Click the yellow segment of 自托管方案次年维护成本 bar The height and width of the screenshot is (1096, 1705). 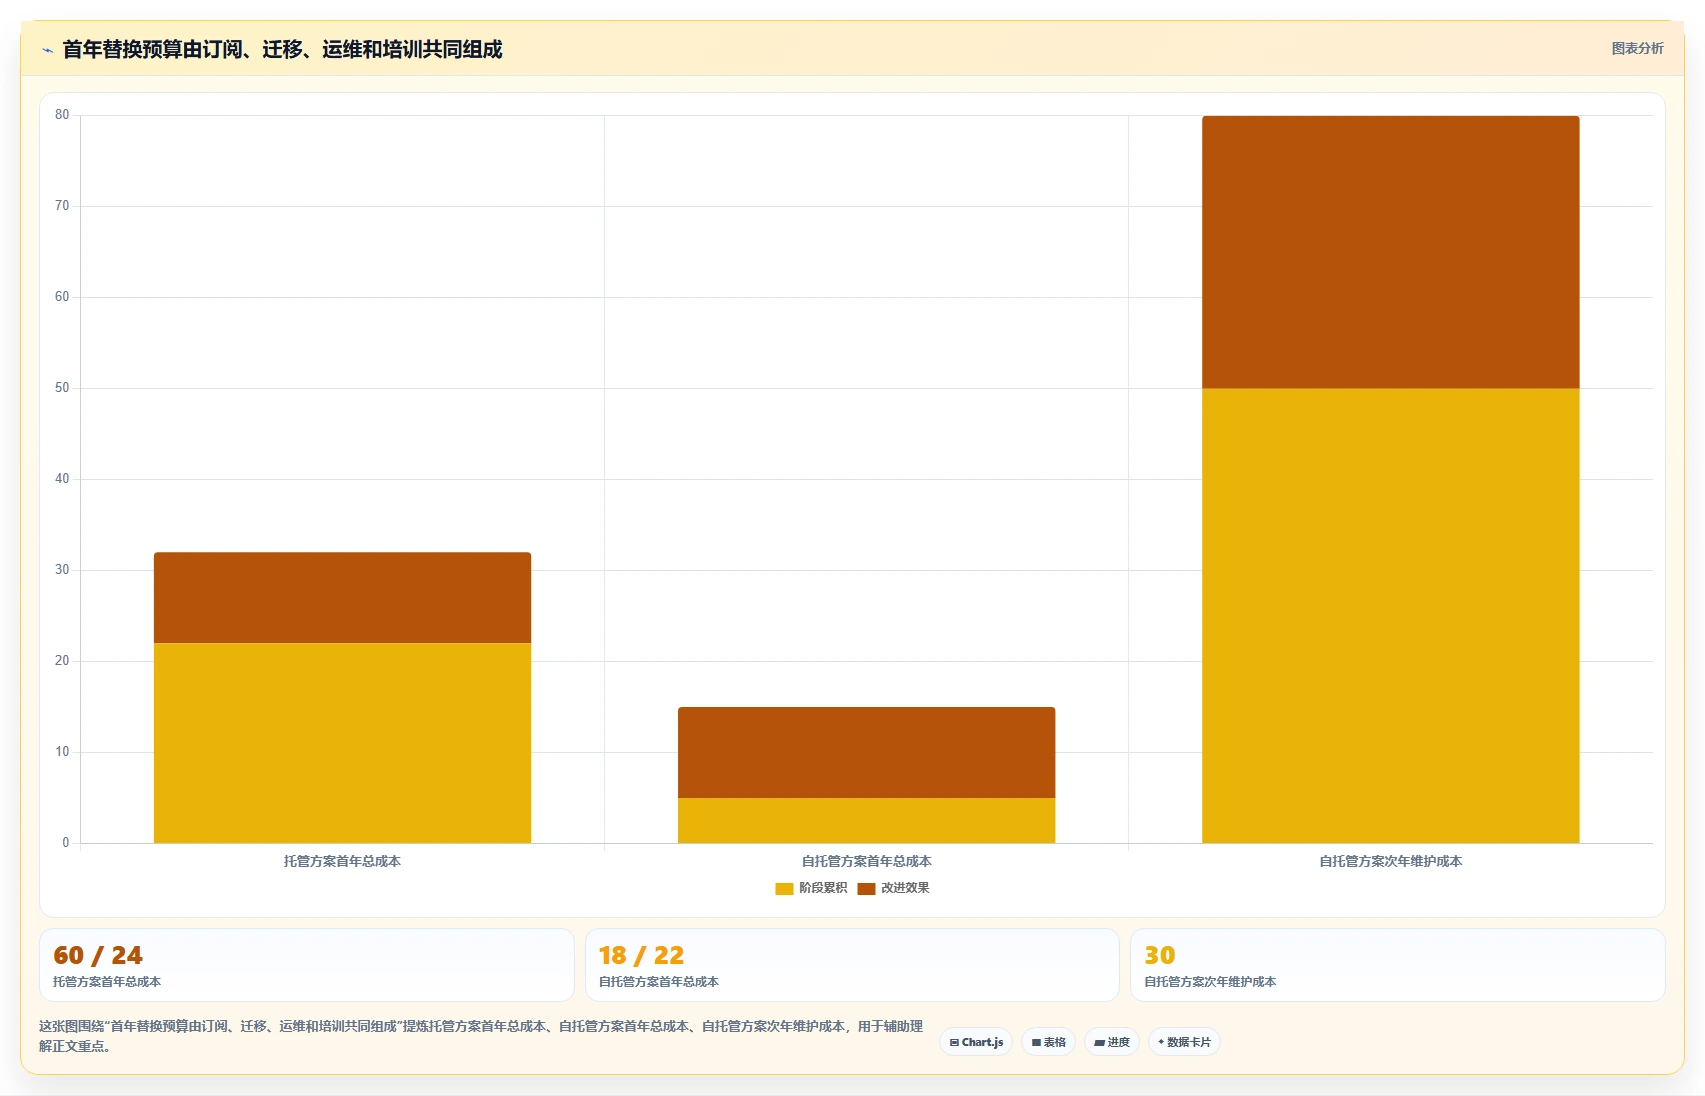pos(1390,615)
